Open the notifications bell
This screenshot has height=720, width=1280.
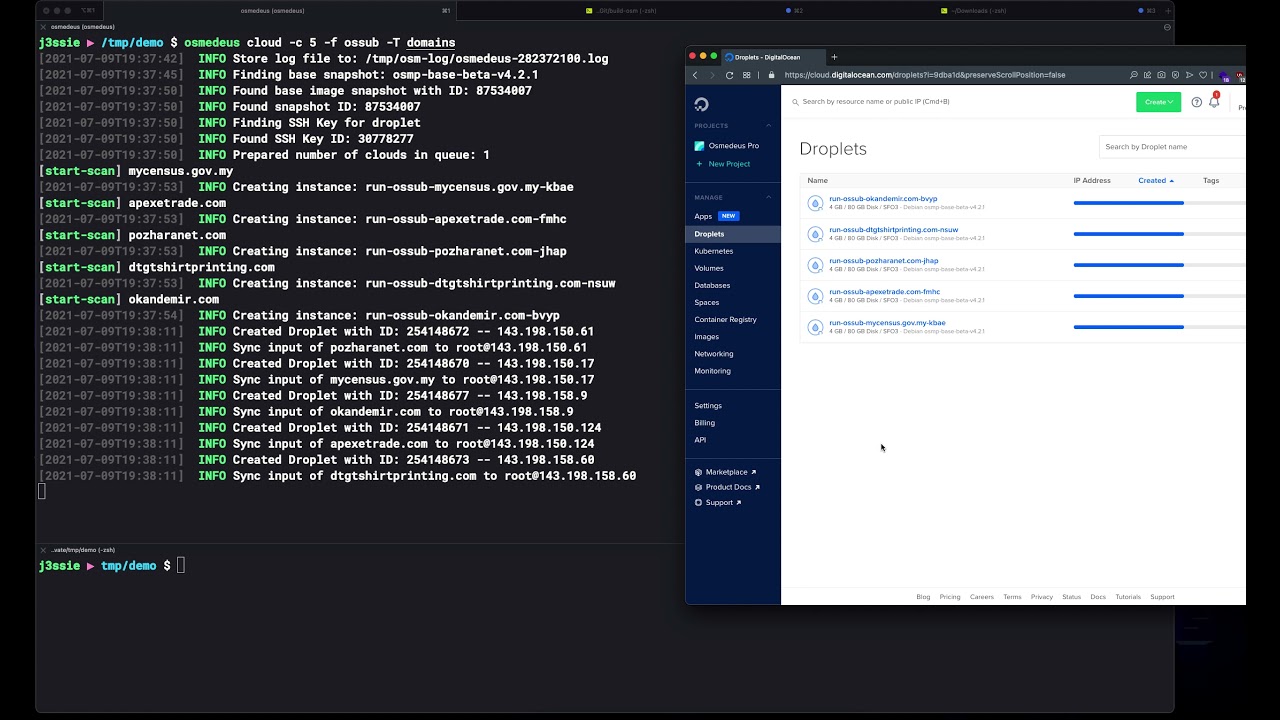click(1214, 102)
